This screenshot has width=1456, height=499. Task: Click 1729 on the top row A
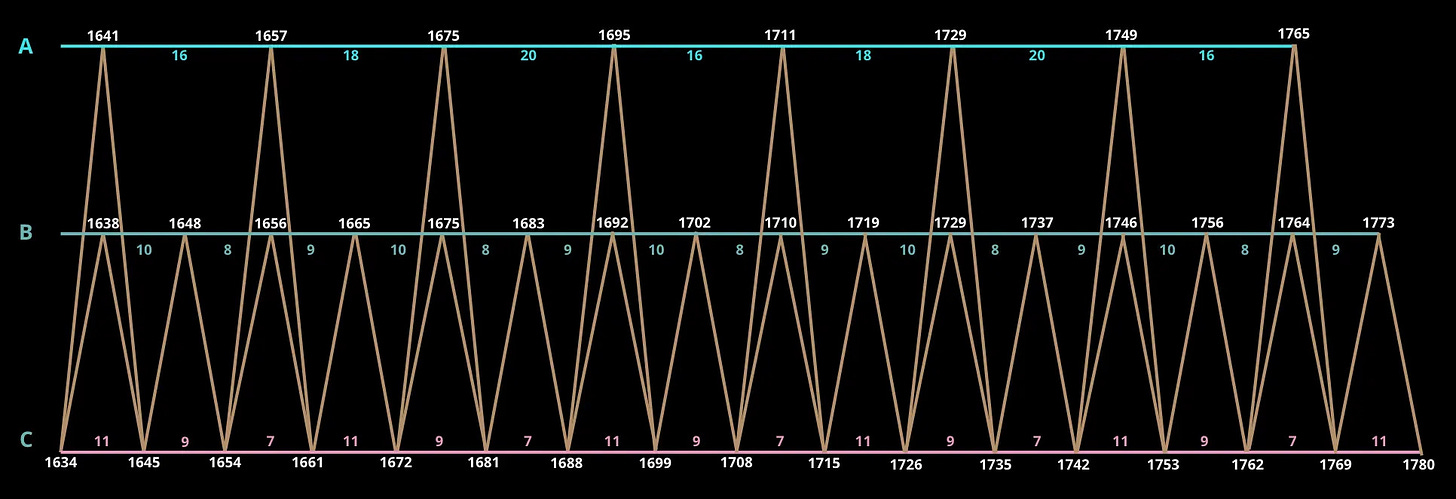click(x=950, y=35)
